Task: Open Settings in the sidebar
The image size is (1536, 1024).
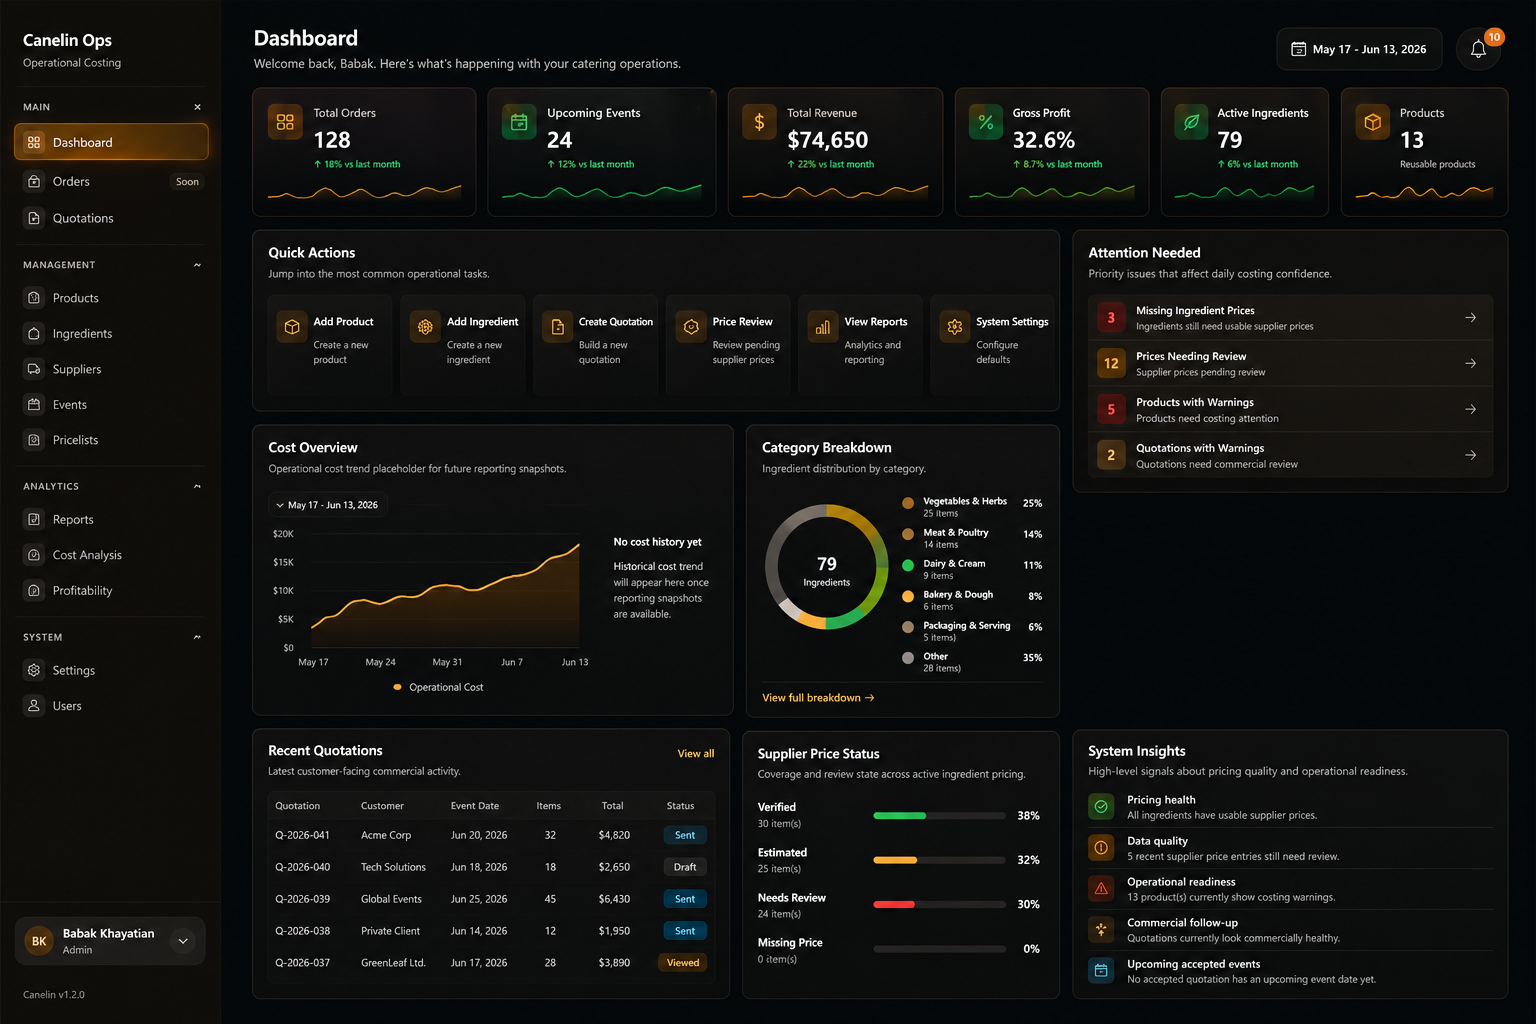Action: point(111,670)
